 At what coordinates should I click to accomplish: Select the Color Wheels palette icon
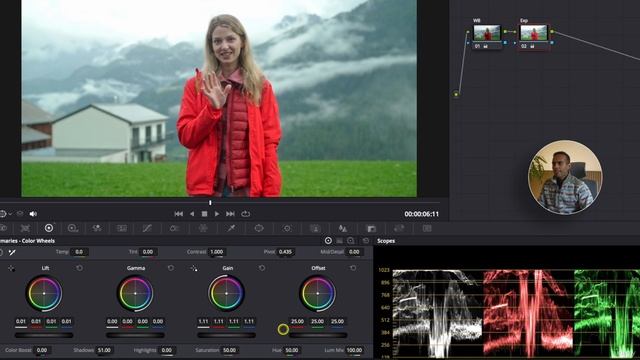coord(49,228)
